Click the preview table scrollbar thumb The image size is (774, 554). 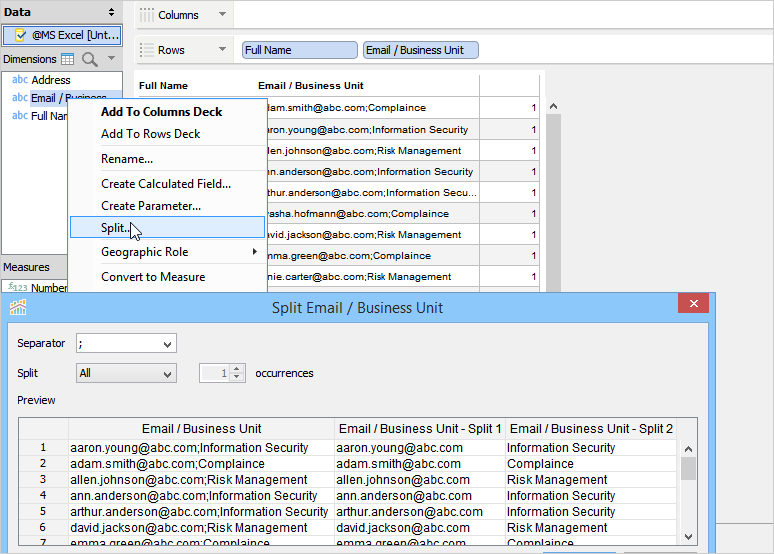688,468
